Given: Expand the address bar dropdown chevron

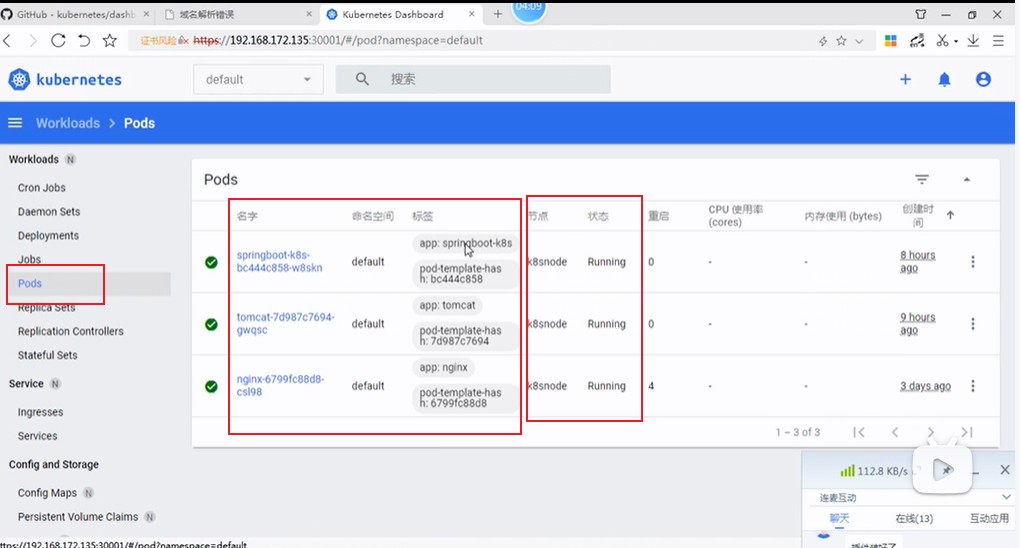Looking at the screenshot, I should coord(859,41).
